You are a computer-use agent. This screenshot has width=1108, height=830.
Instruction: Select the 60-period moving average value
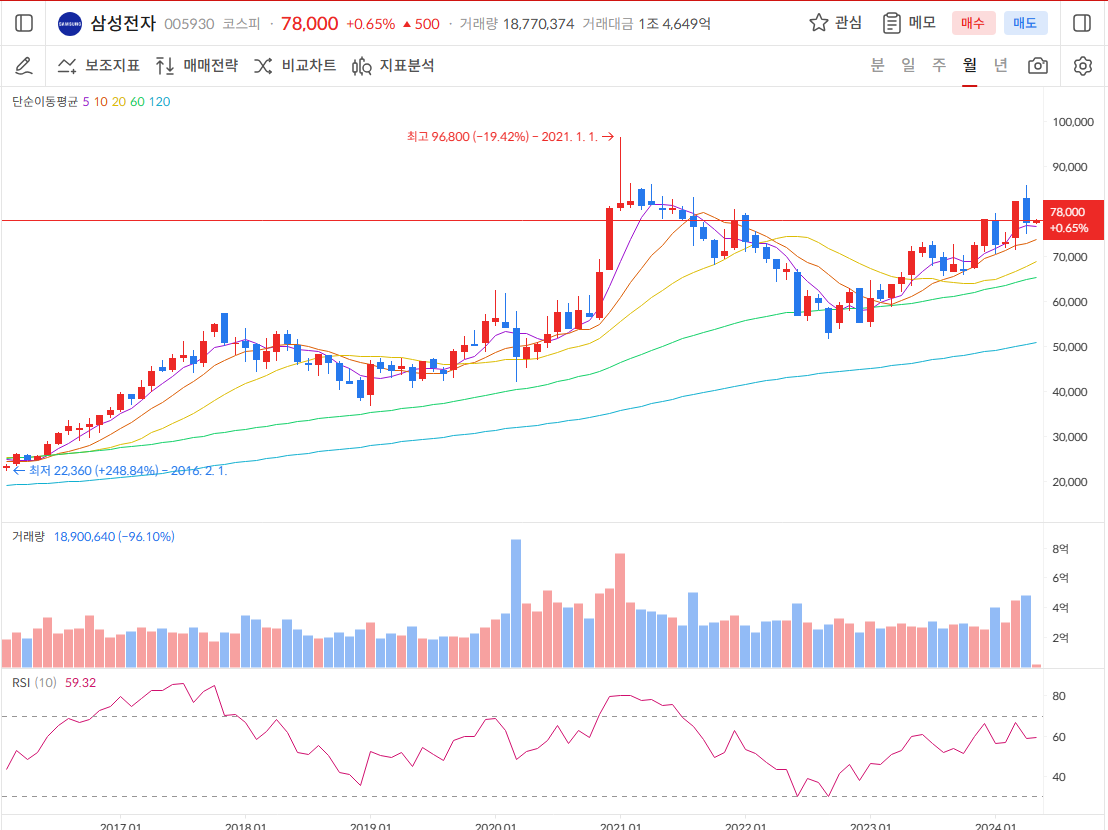click(137, 102)
